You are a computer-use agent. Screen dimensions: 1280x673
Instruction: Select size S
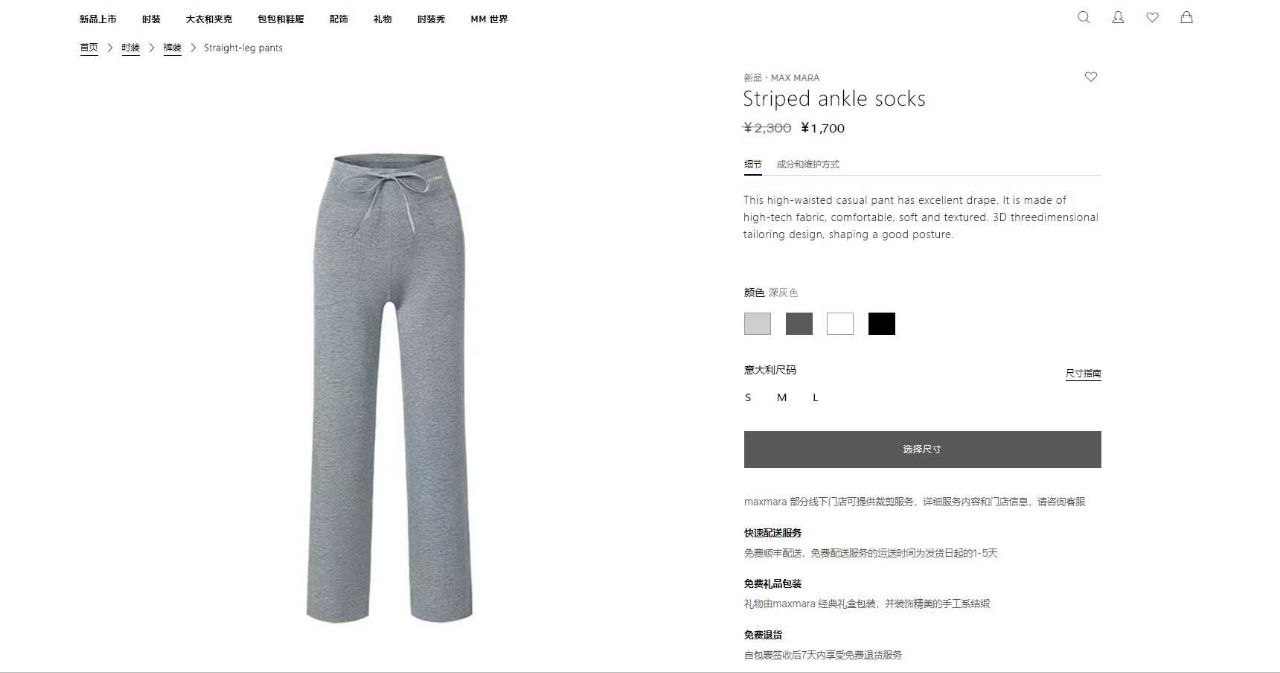point(748,398)
